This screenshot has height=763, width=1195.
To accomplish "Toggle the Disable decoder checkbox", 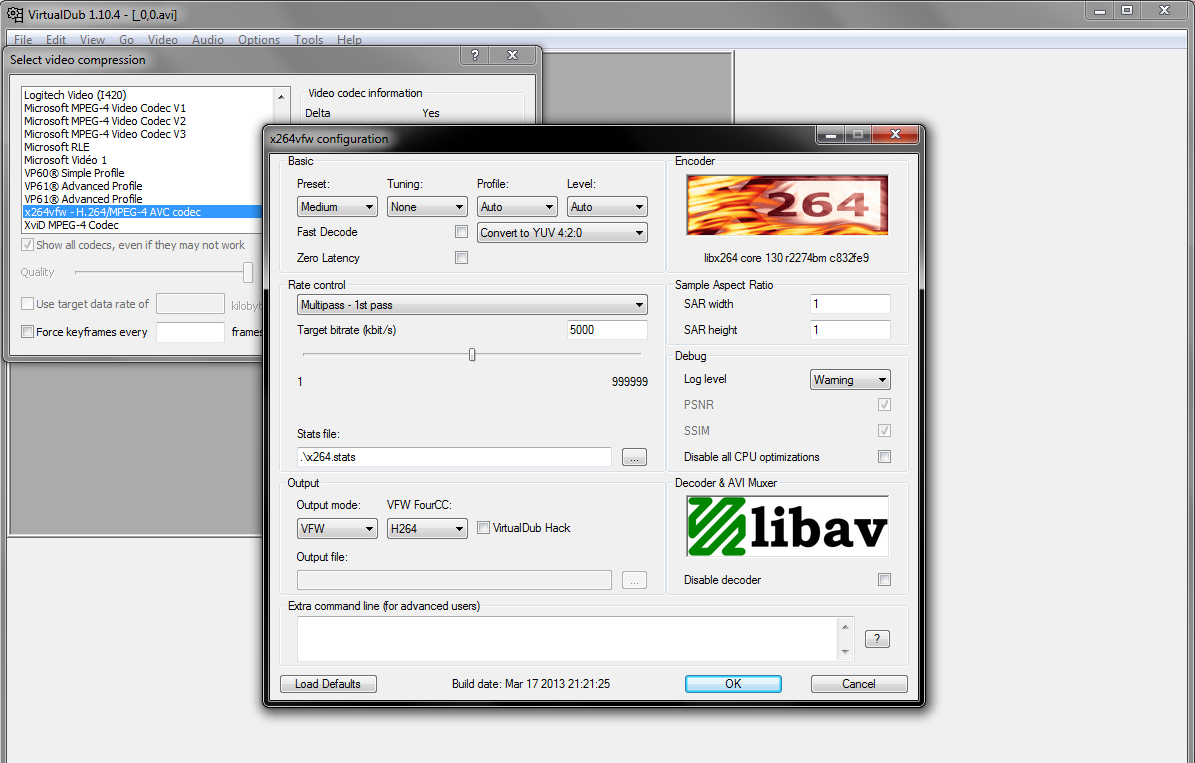I will tap(884, 579).
